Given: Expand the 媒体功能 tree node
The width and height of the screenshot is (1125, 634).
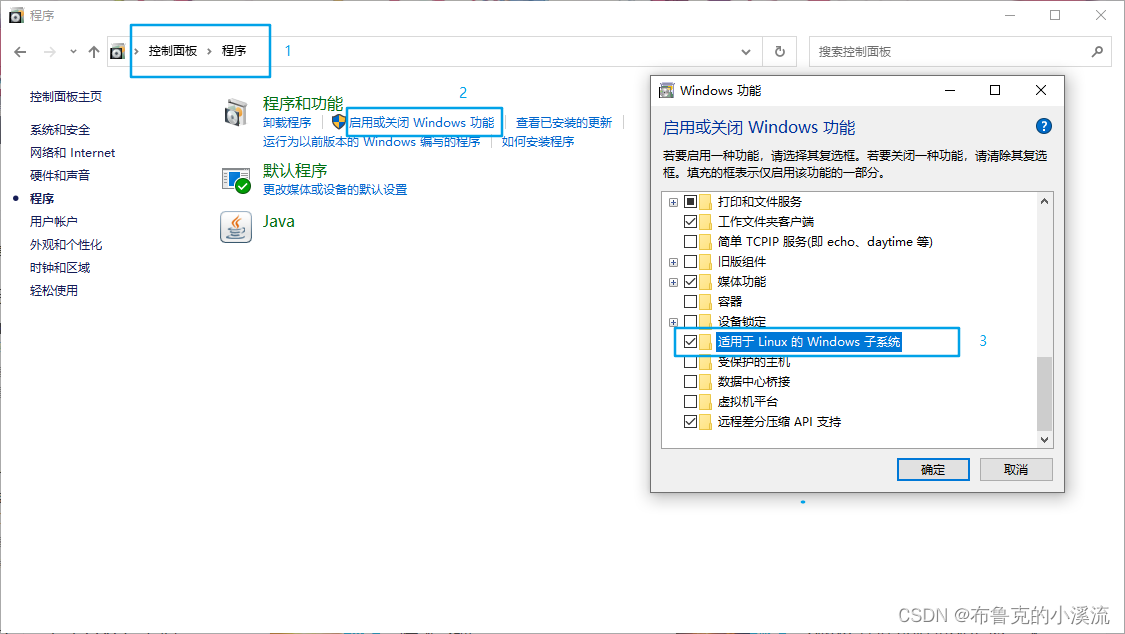Looking at the screenshot, I should [674, 281].
